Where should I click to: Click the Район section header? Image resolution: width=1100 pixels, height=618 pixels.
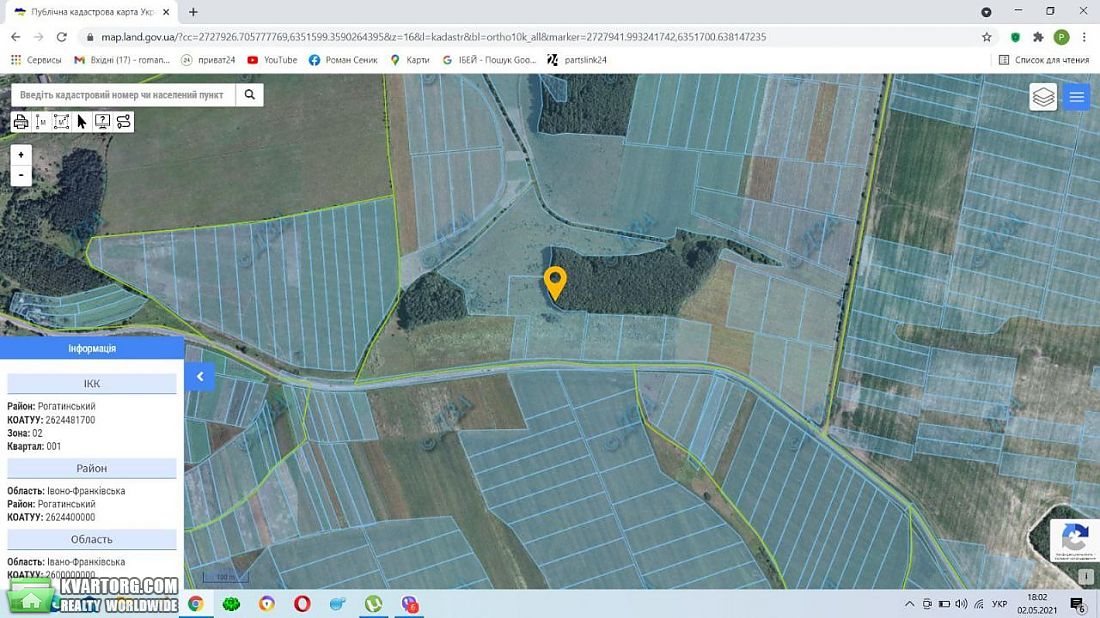click(x=92, y=468)
